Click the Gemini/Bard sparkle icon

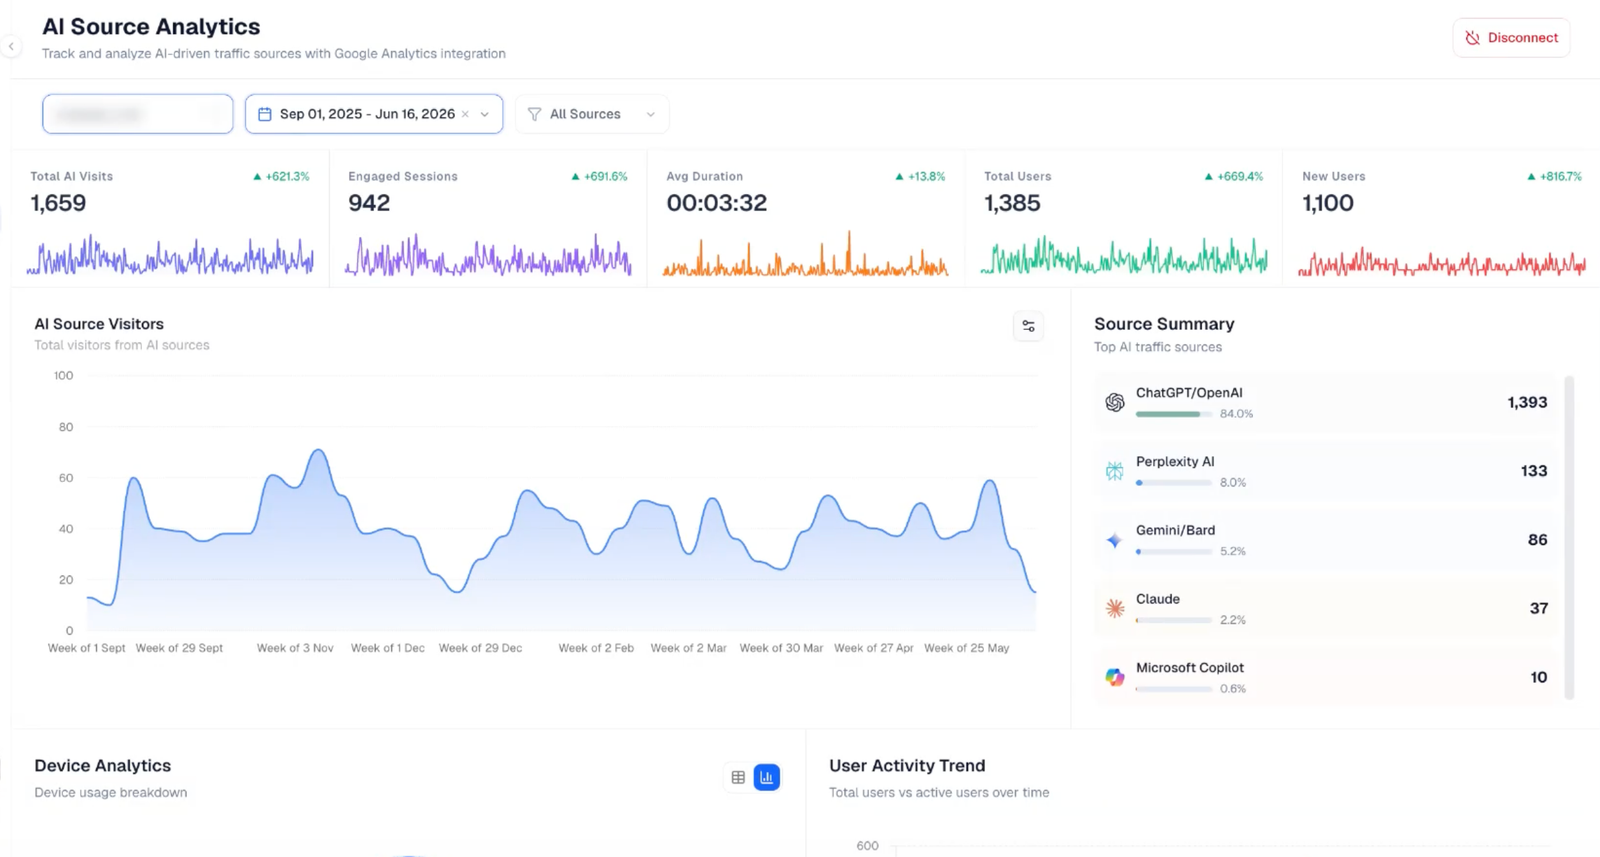(1114, 540)
